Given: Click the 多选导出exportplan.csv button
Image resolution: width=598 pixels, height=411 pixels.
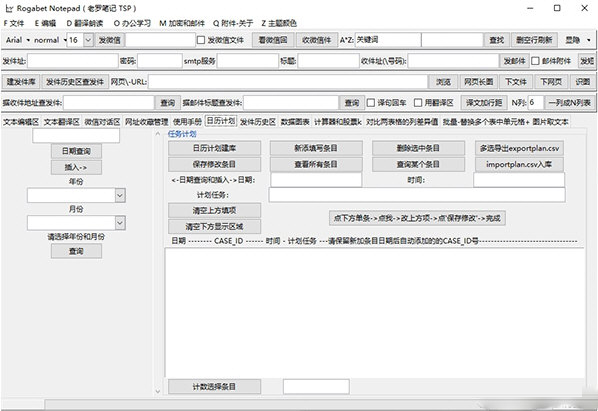Looking at the screenshot, I should (x=519, y=148).
